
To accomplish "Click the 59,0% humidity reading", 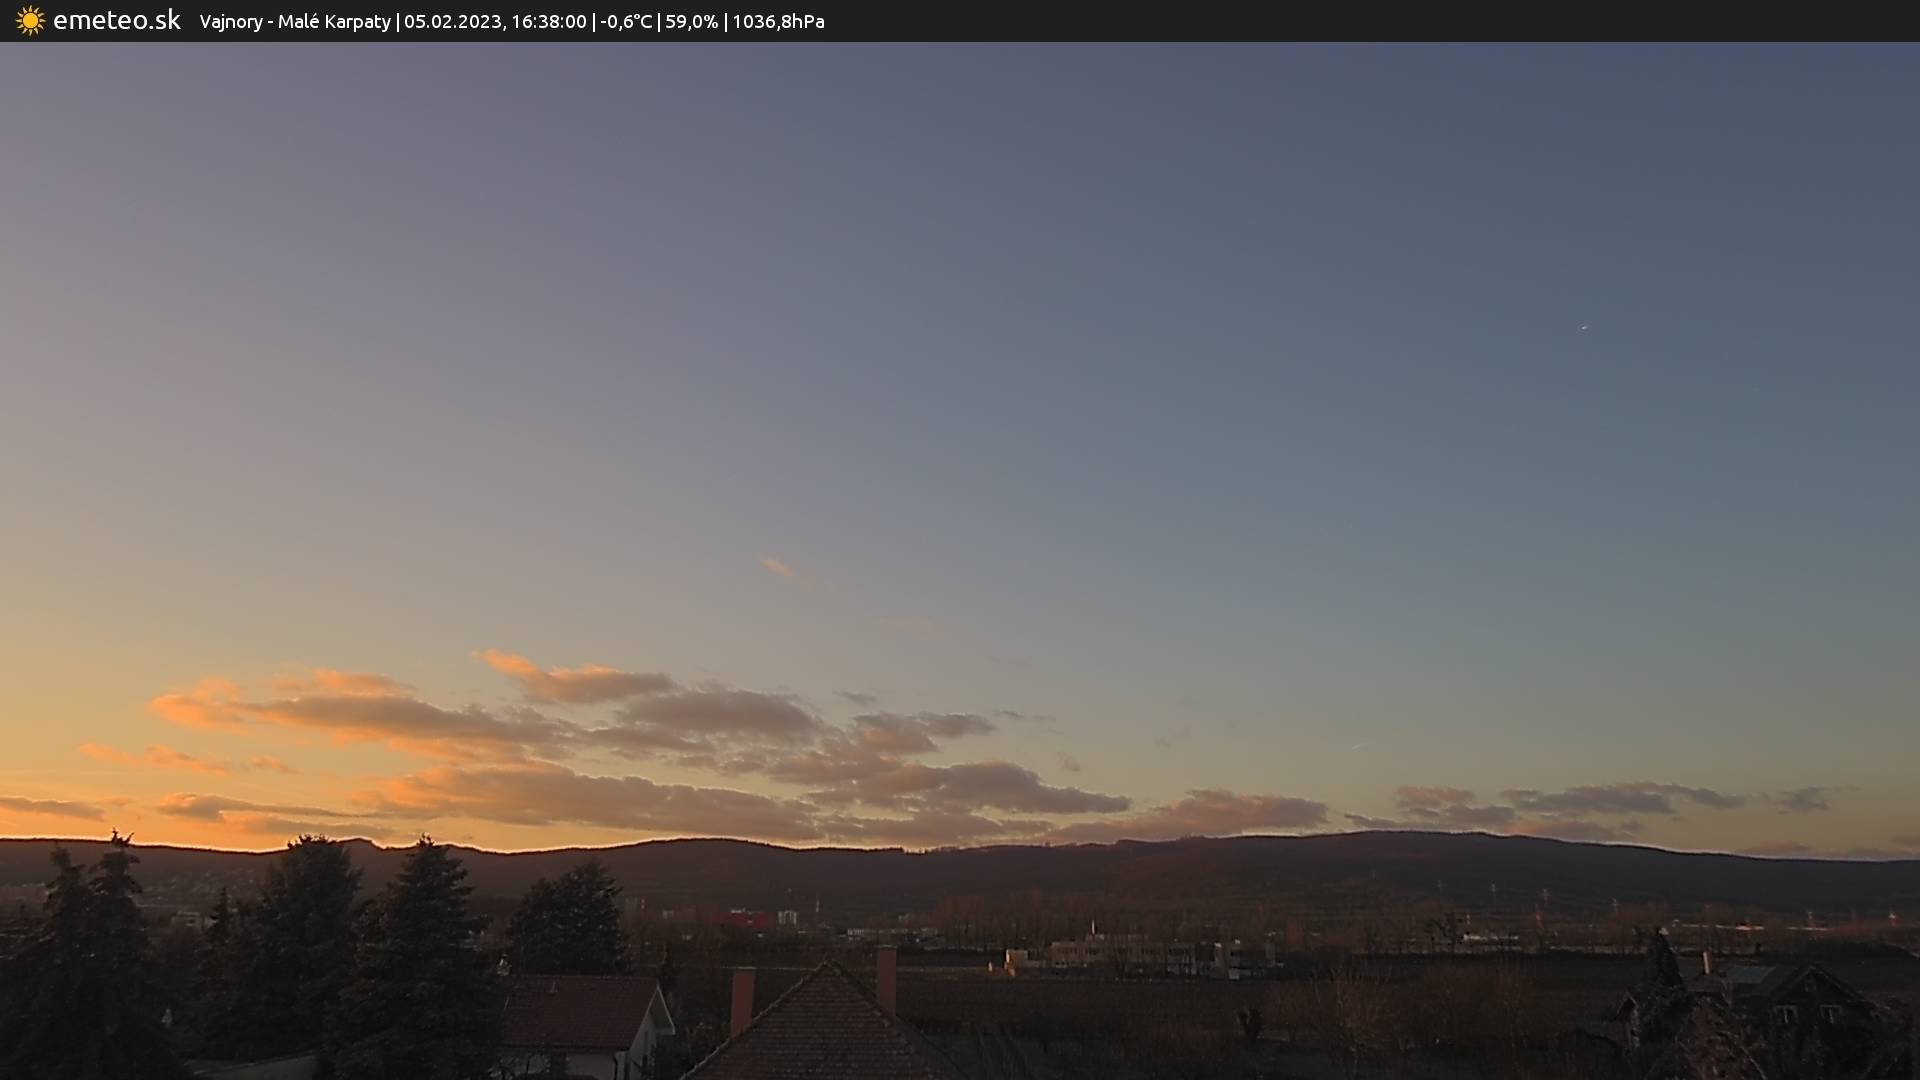I will [x=691, y=21].
